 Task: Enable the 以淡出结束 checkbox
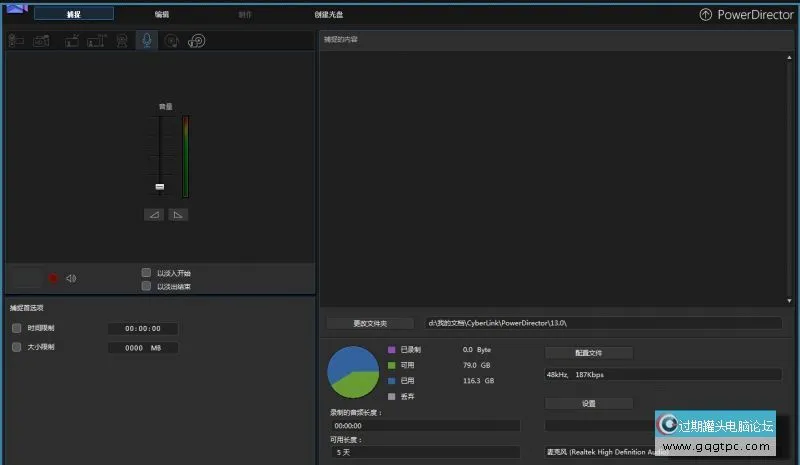point(147,286)
